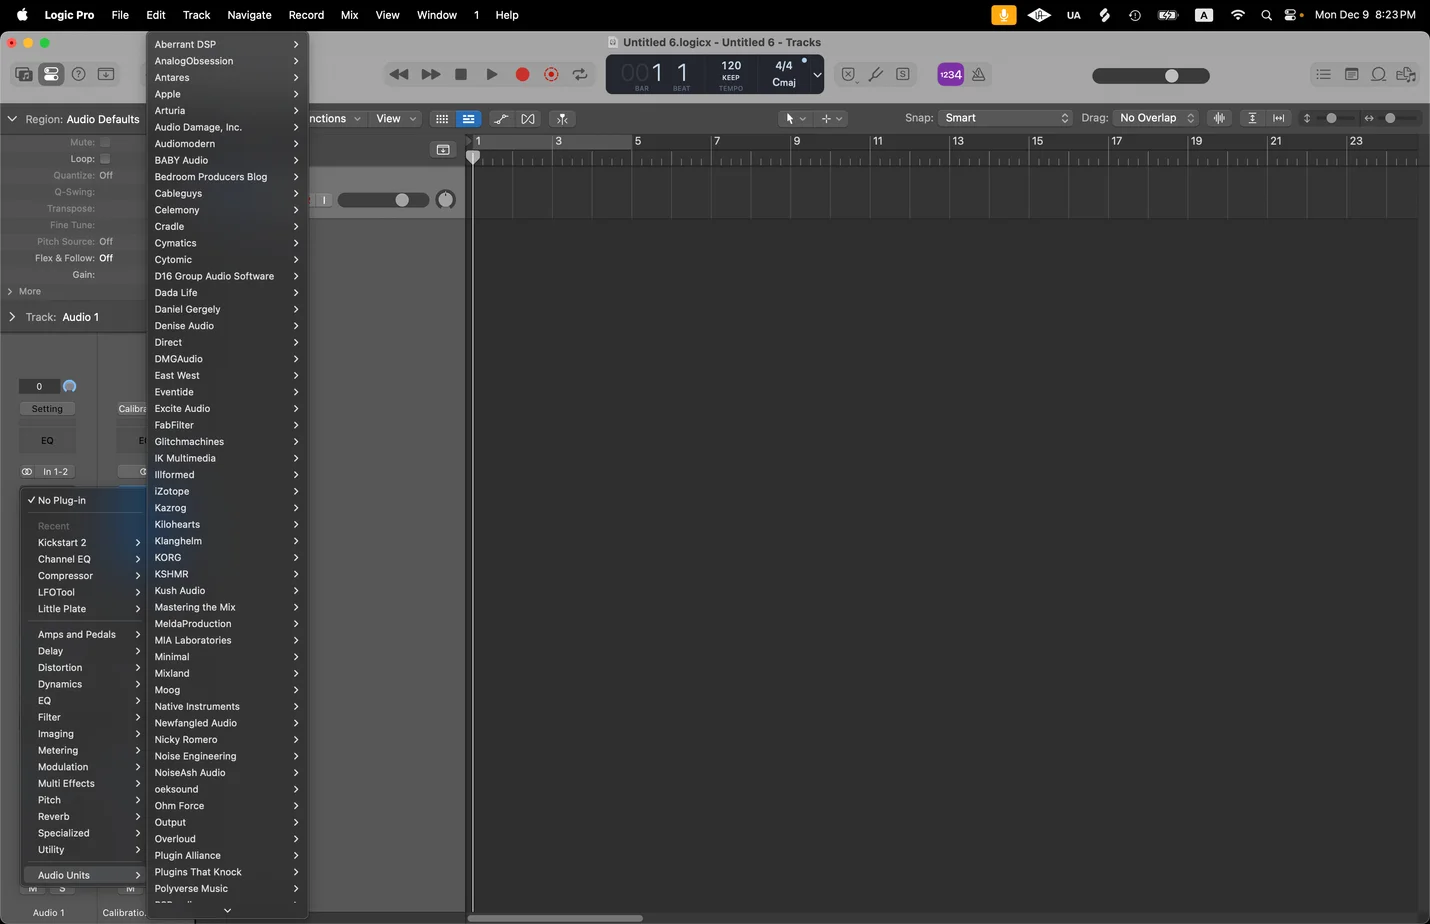
Task: Click the EQ slot on Audio 1 strip
Action: point(47,440)
